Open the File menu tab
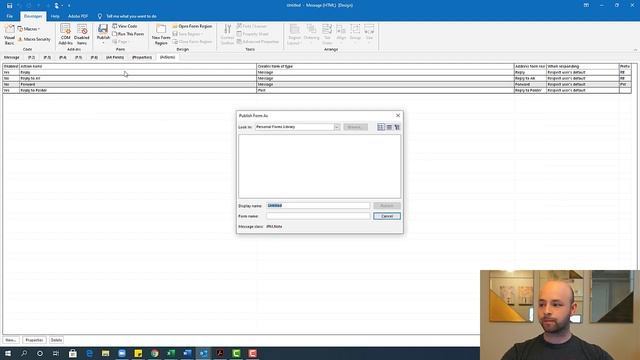This screenshot has height=360, width=640. (x=9, y=16)
